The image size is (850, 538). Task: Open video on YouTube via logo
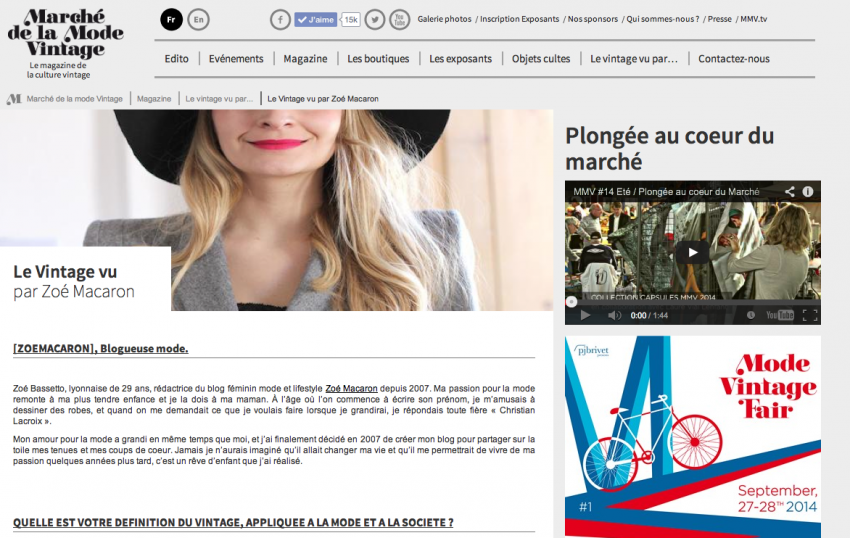coord(780,315)
